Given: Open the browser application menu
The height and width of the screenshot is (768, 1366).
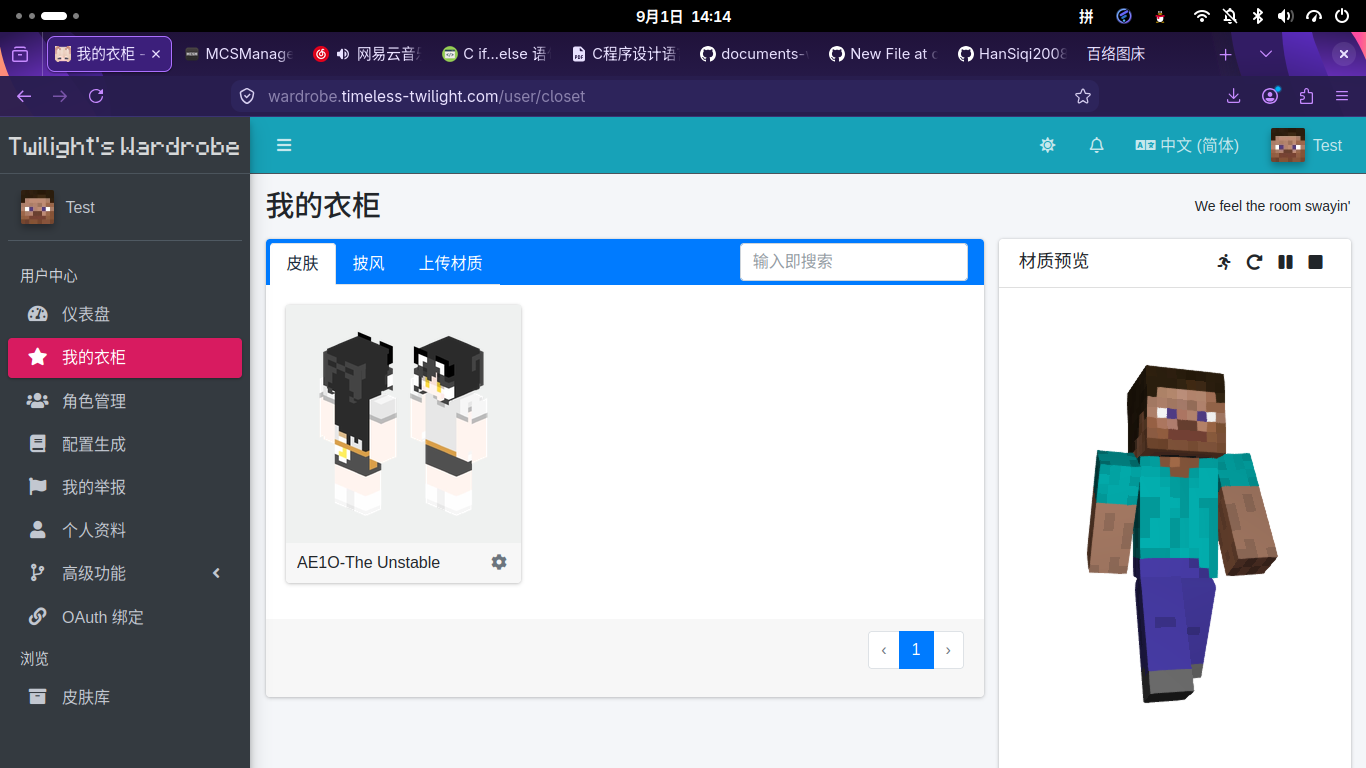Looking at the screenshot, I should (x=1342, y=96).
